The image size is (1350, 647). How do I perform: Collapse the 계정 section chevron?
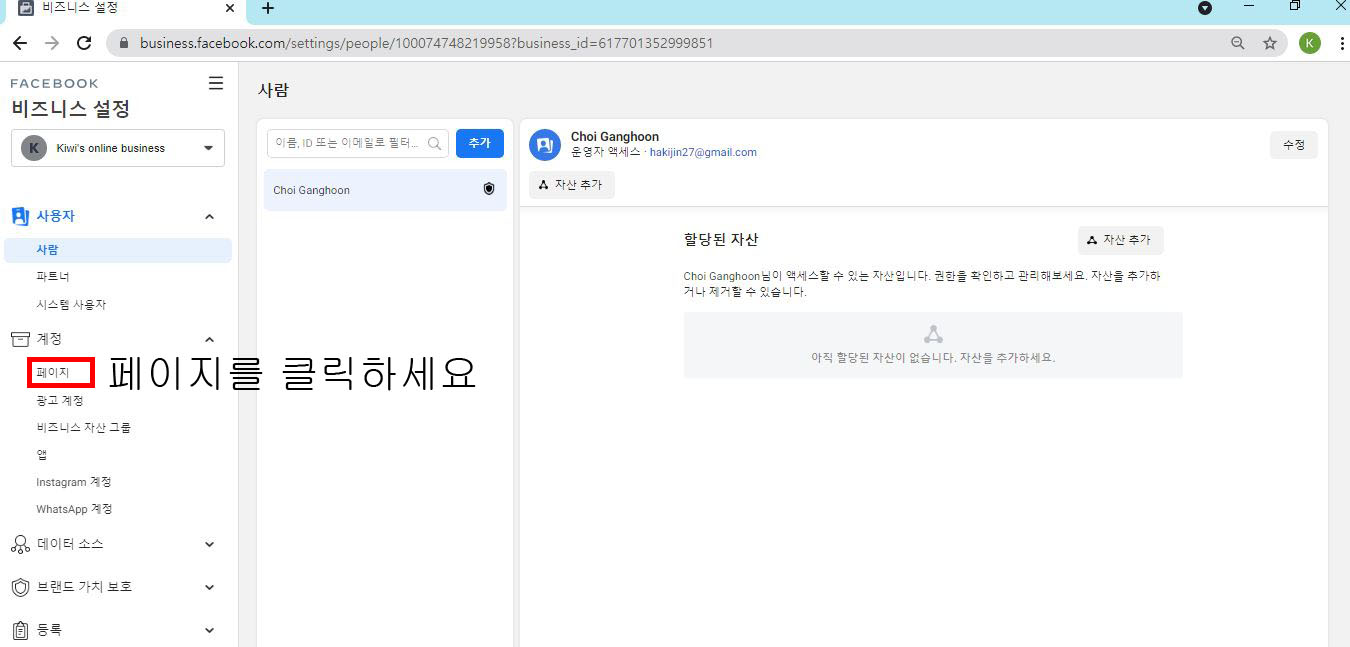209,339
